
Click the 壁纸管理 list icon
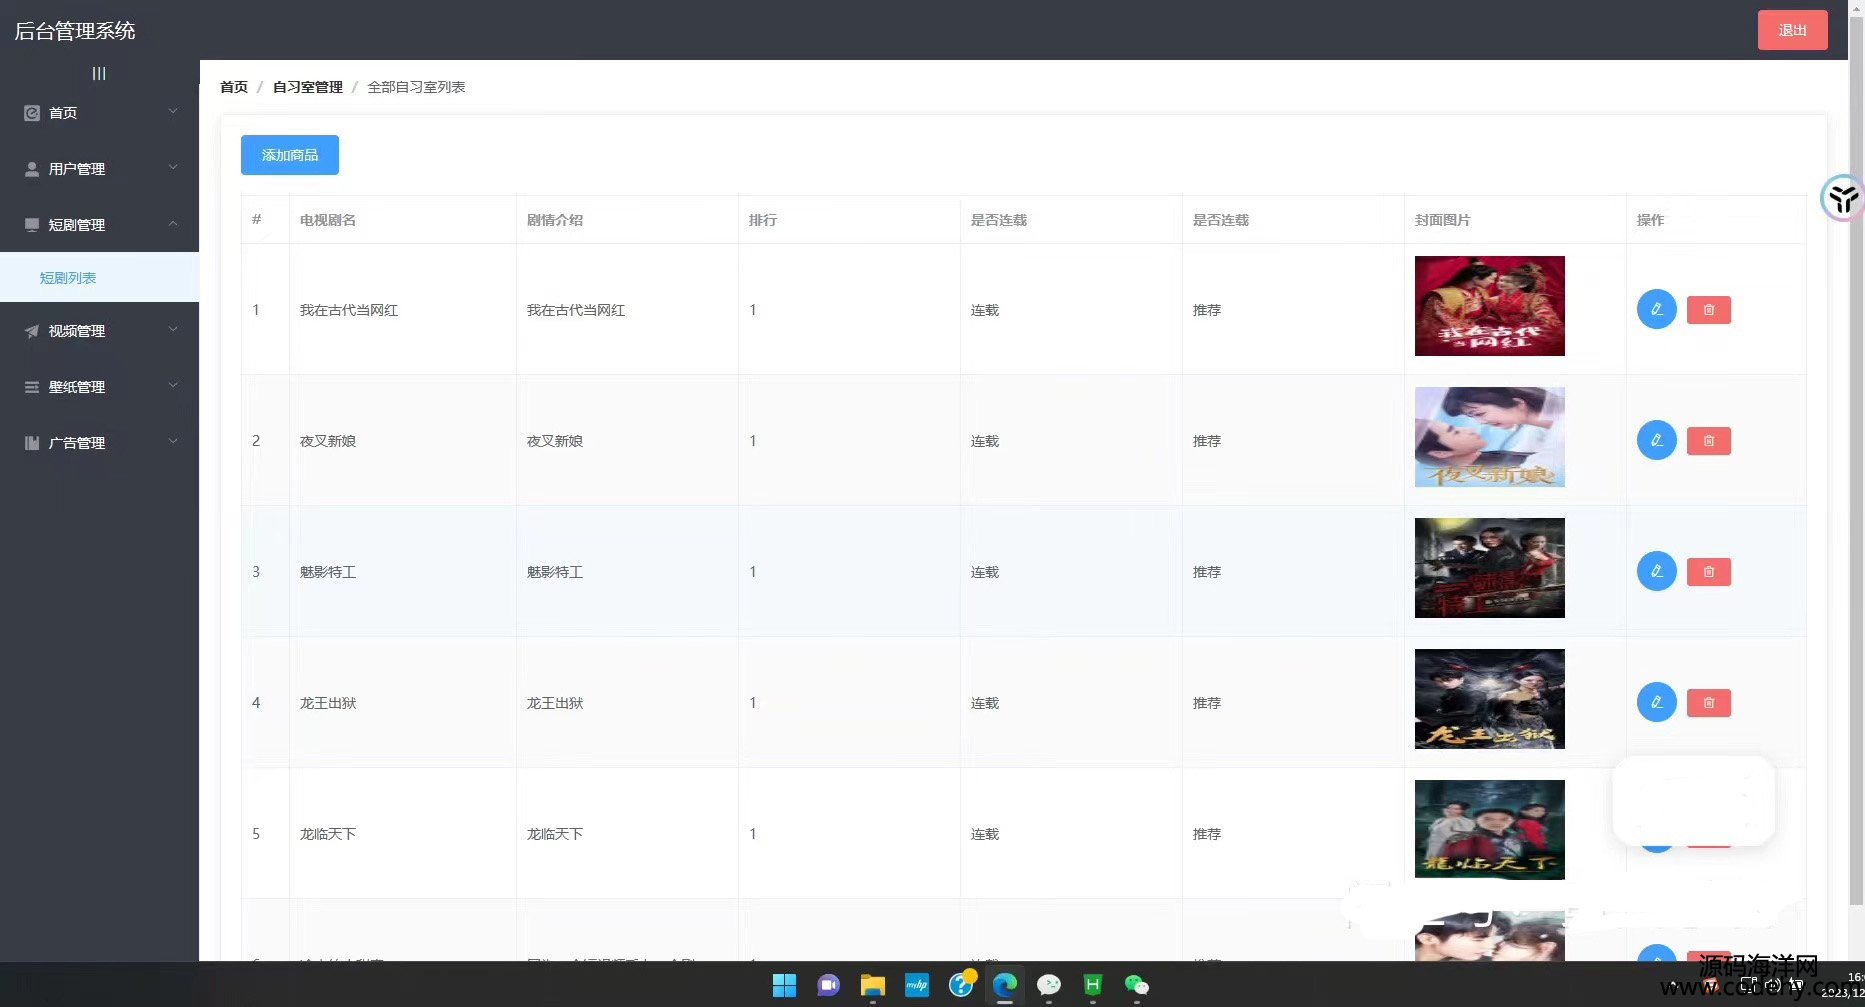32,387
